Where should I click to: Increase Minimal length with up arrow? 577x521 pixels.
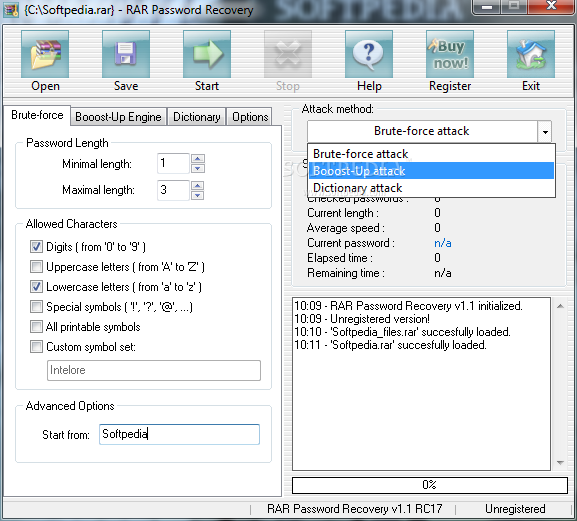click(x=198, y=159)
